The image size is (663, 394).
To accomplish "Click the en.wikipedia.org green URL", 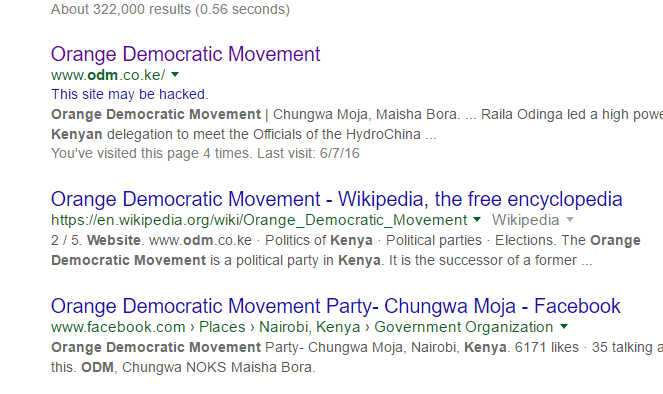I will tap(259, 220).
